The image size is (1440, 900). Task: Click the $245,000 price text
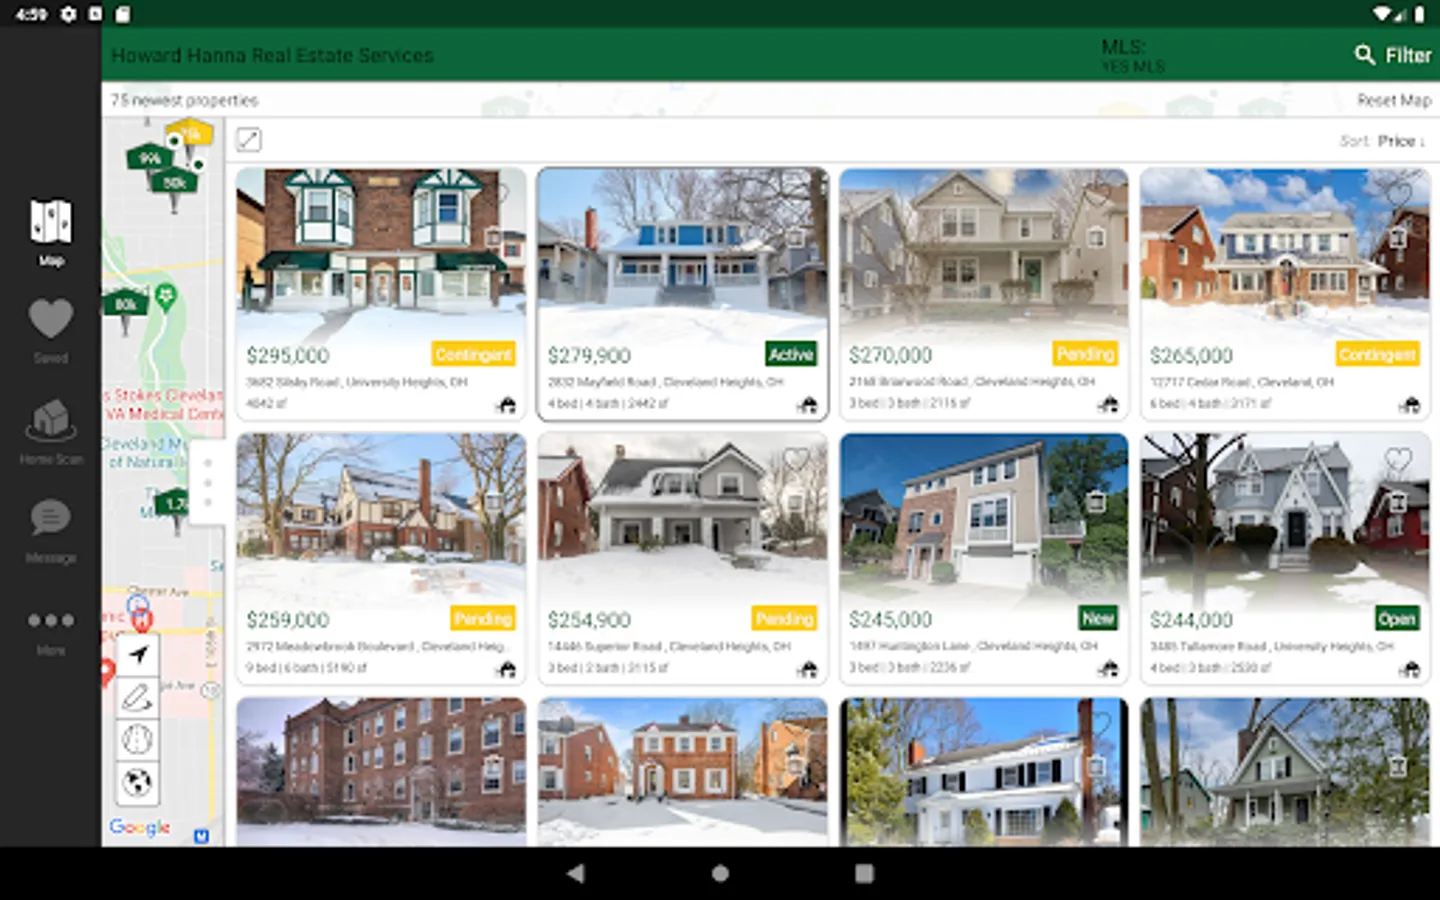point(890,620)
